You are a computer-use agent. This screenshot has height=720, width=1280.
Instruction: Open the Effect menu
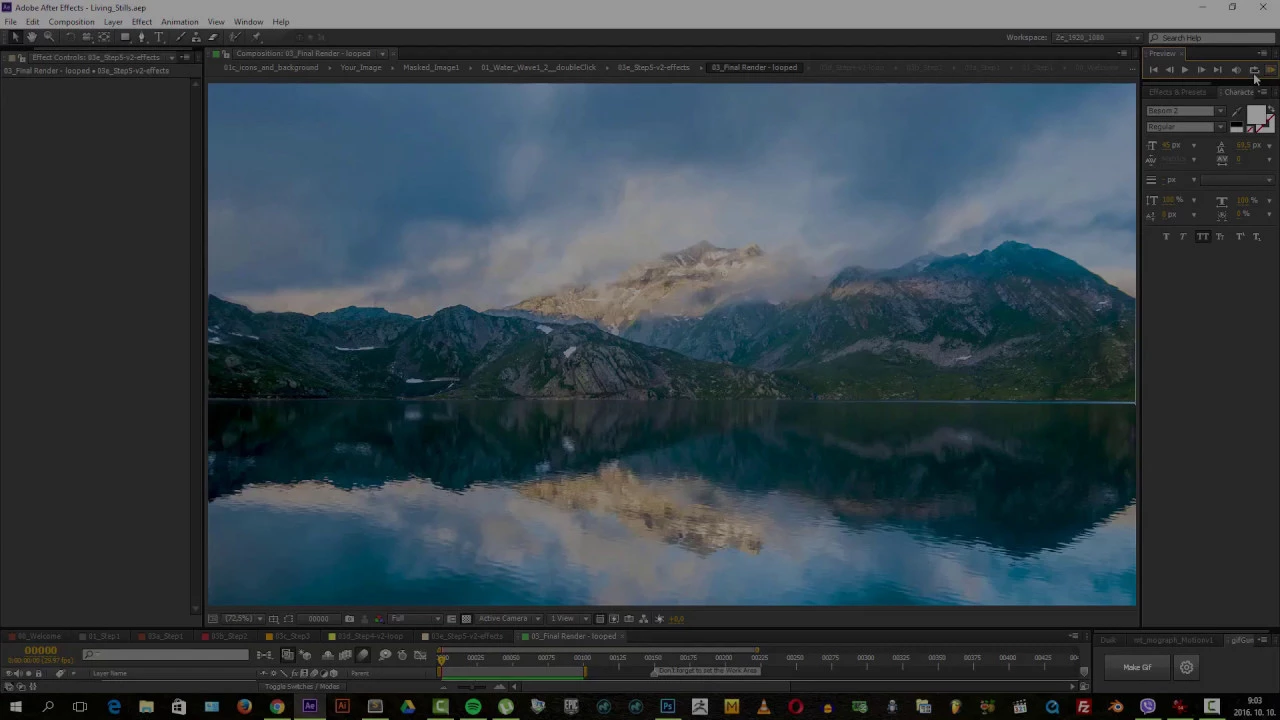click(141, 22)
